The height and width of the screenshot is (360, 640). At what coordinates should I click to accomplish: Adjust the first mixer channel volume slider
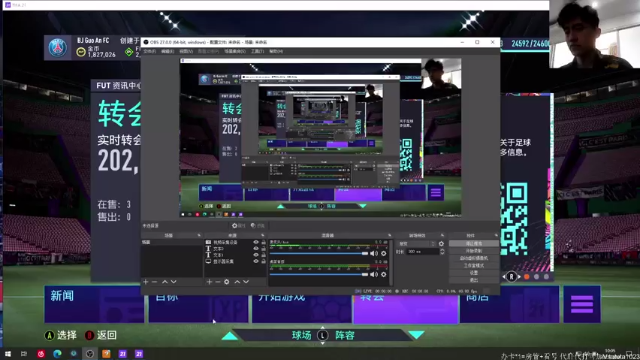(319, 253)
